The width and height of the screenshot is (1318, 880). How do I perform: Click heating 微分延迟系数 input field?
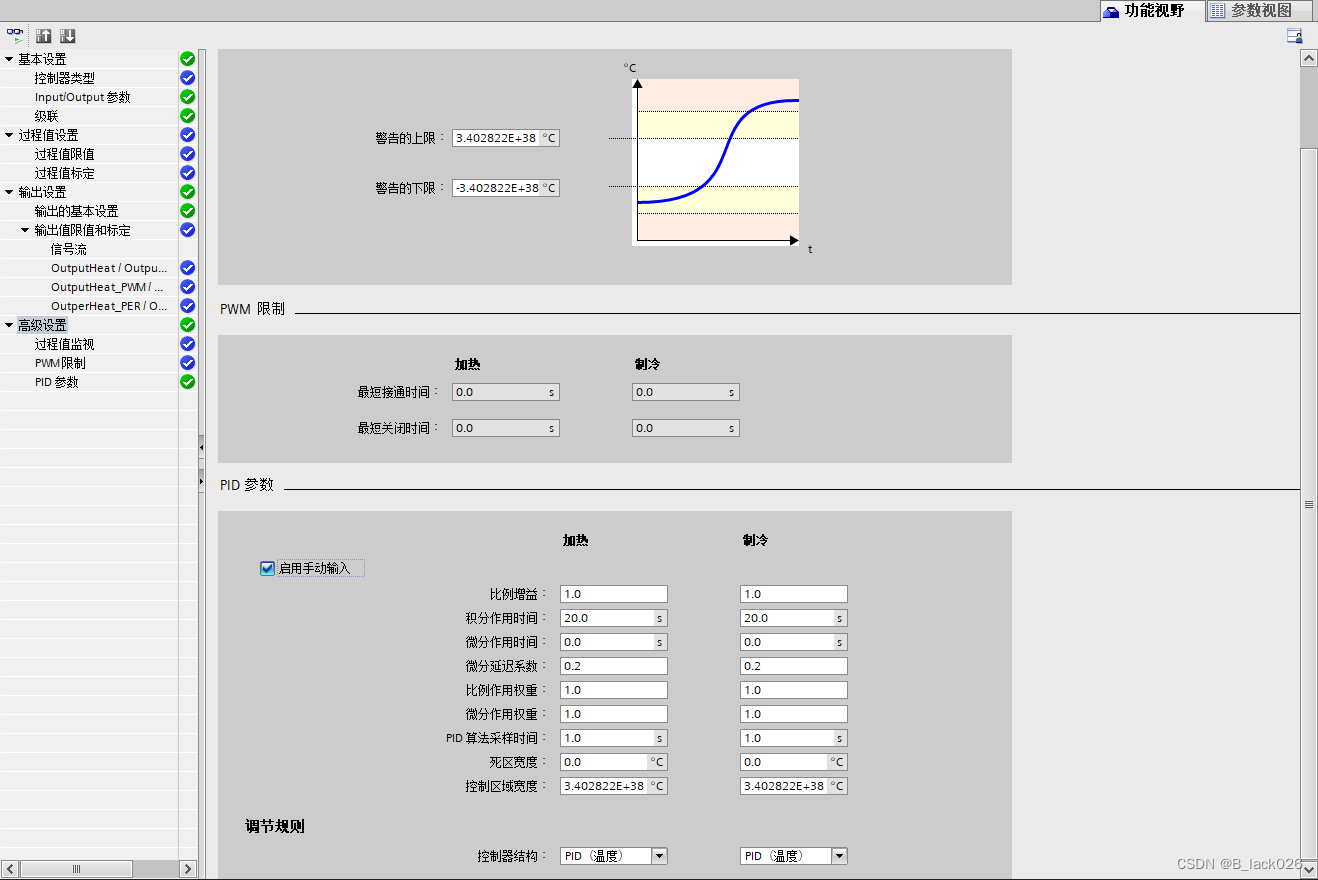click(614, 666)
